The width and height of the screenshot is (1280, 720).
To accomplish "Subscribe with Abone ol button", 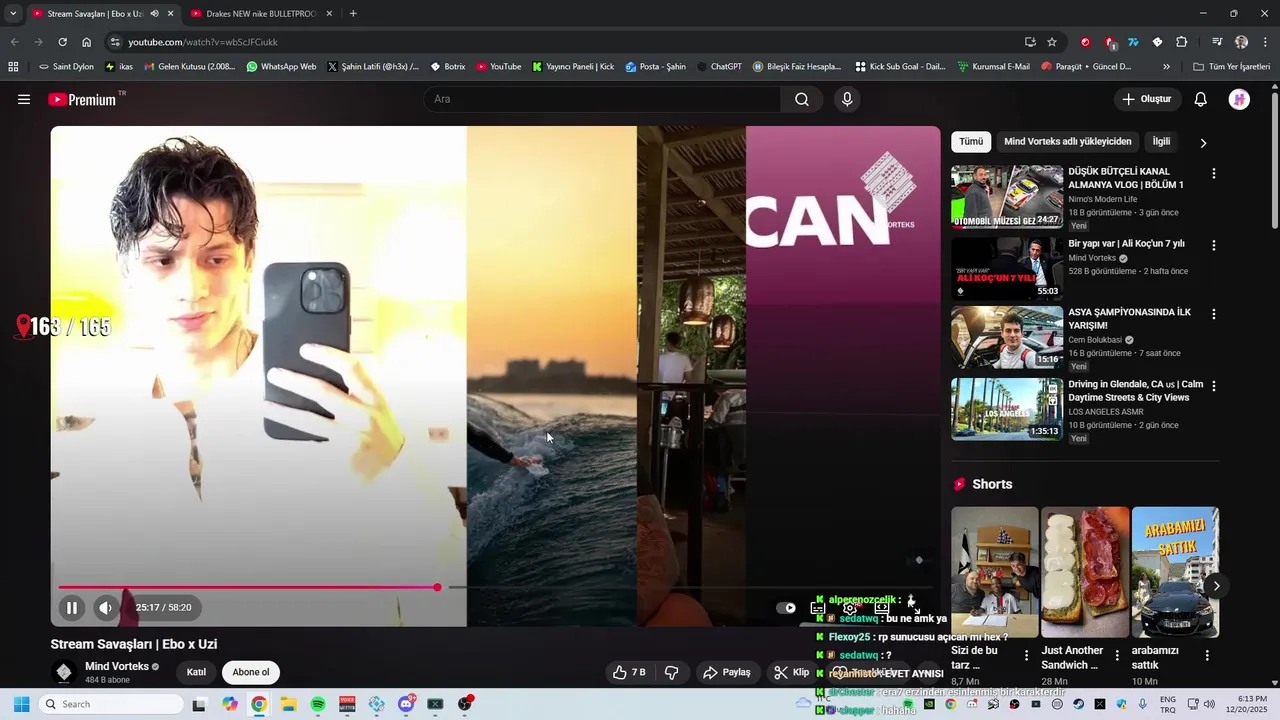I will [251, 672].
